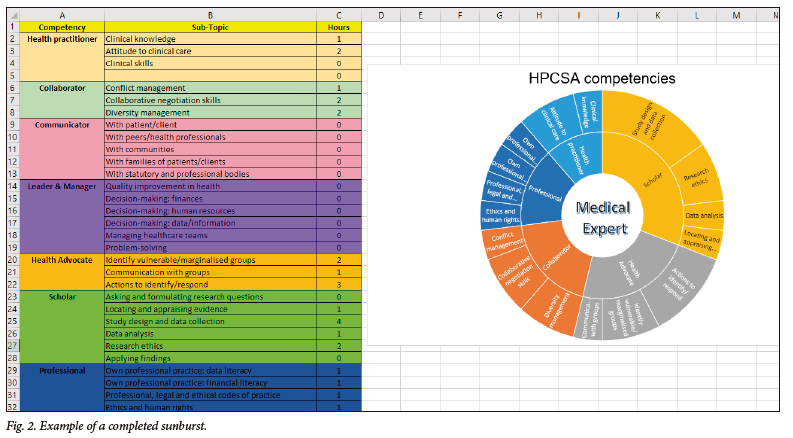The image size is (793, 438).
Task: Click the column N header
Action: click(x=776, y=14)
